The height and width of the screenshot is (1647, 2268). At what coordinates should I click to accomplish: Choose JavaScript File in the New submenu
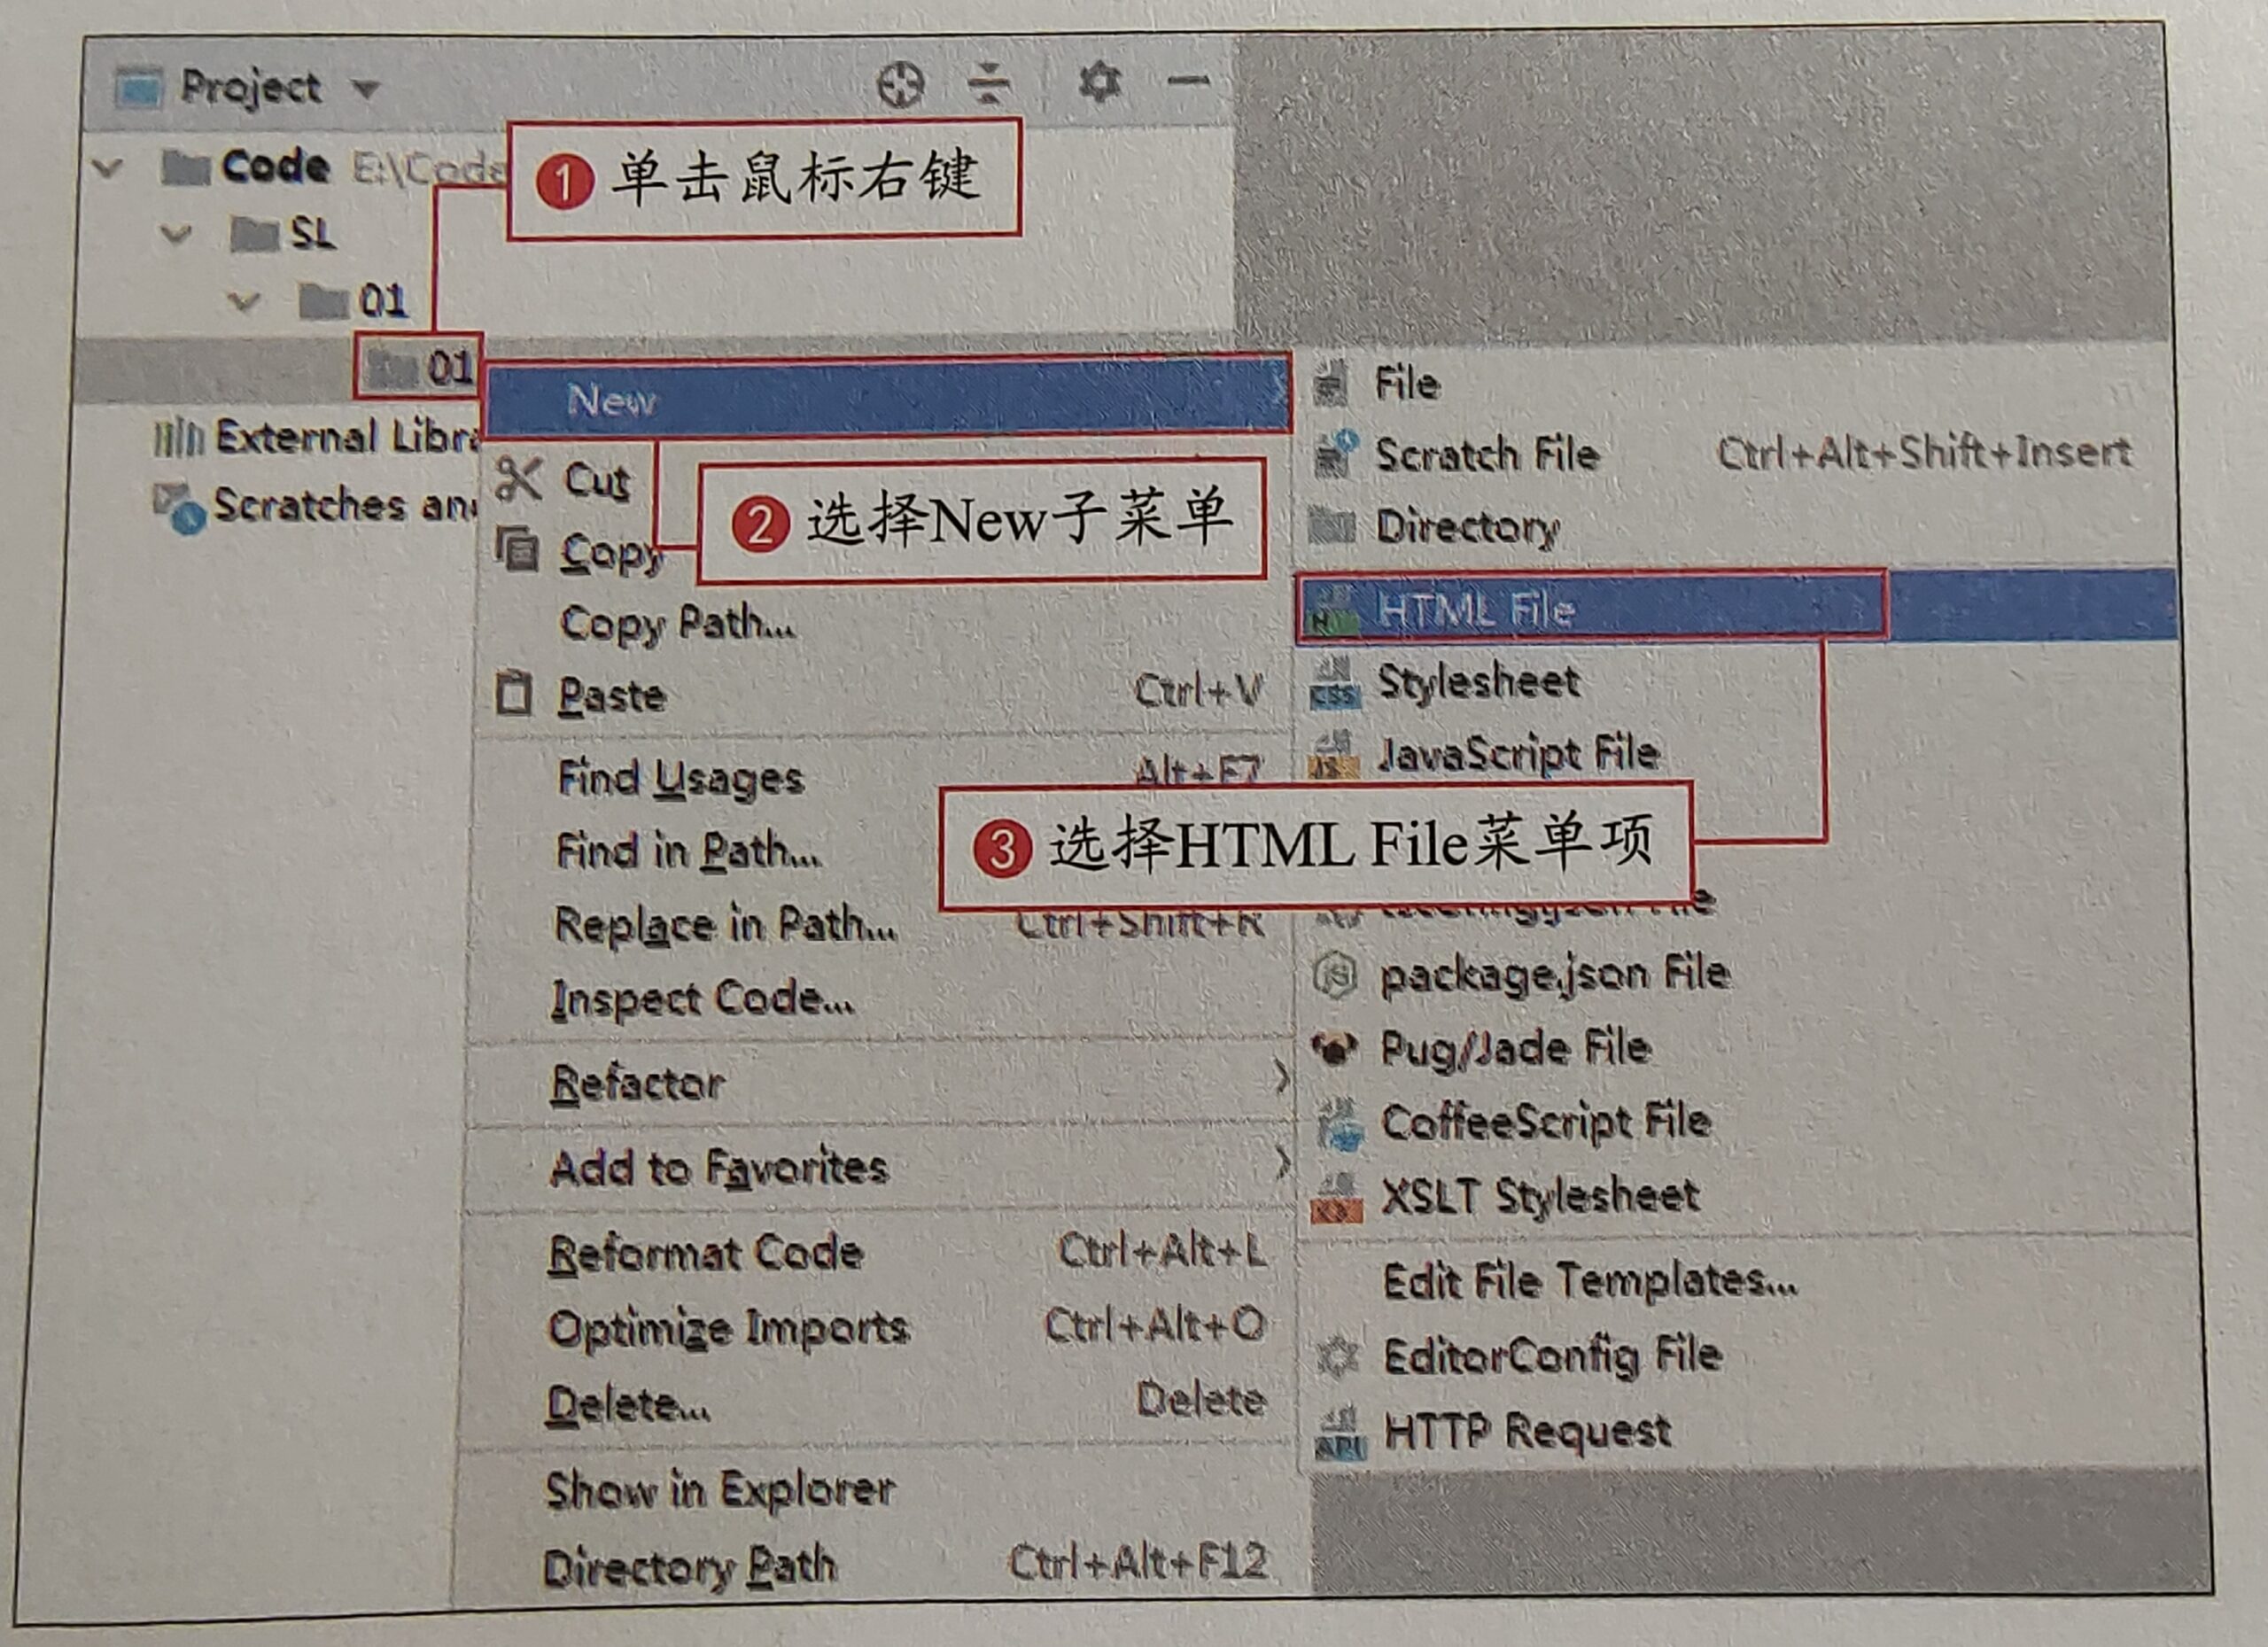point(1519,754)
